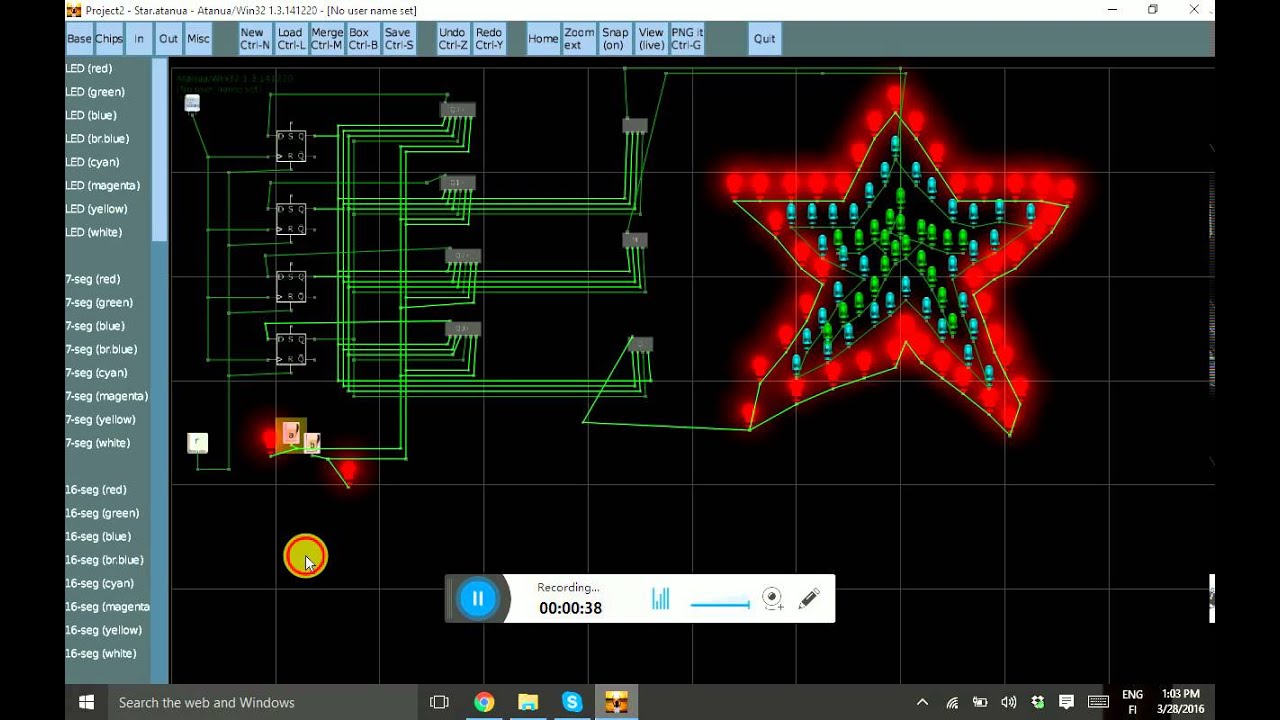Viewport: 1280px width, 720px height.
Task: Open the audio level bars in recorder
Action: (660, 598)
